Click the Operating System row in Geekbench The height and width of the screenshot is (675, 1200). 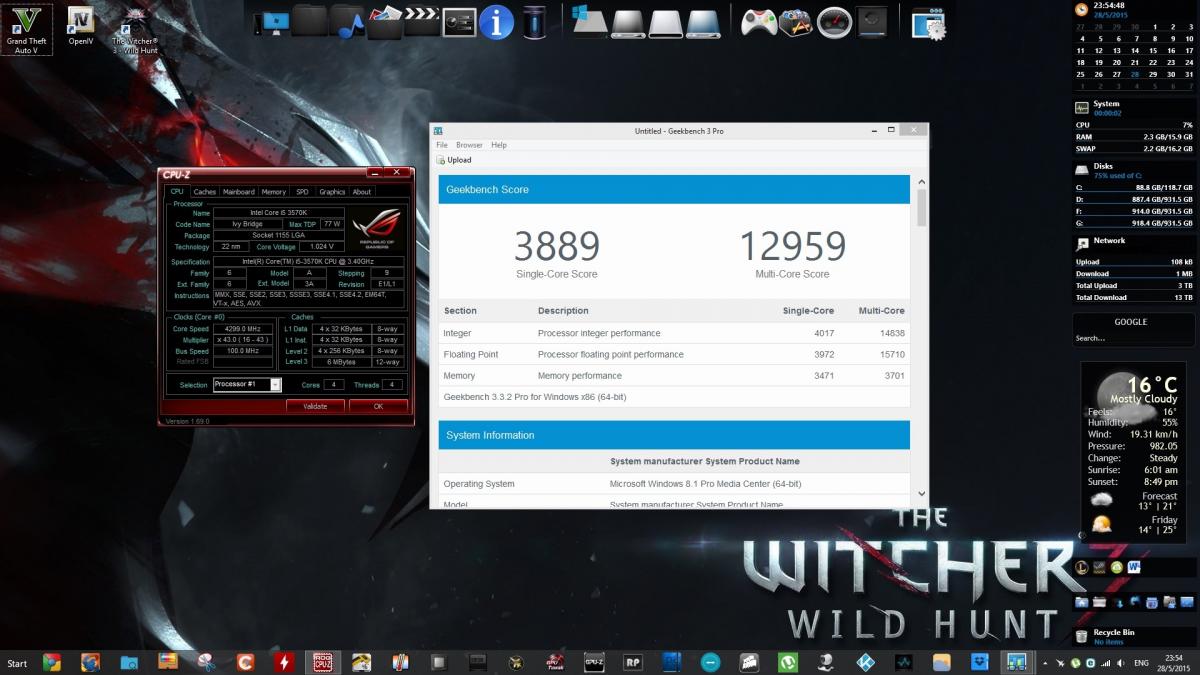[x=674, y=484]
